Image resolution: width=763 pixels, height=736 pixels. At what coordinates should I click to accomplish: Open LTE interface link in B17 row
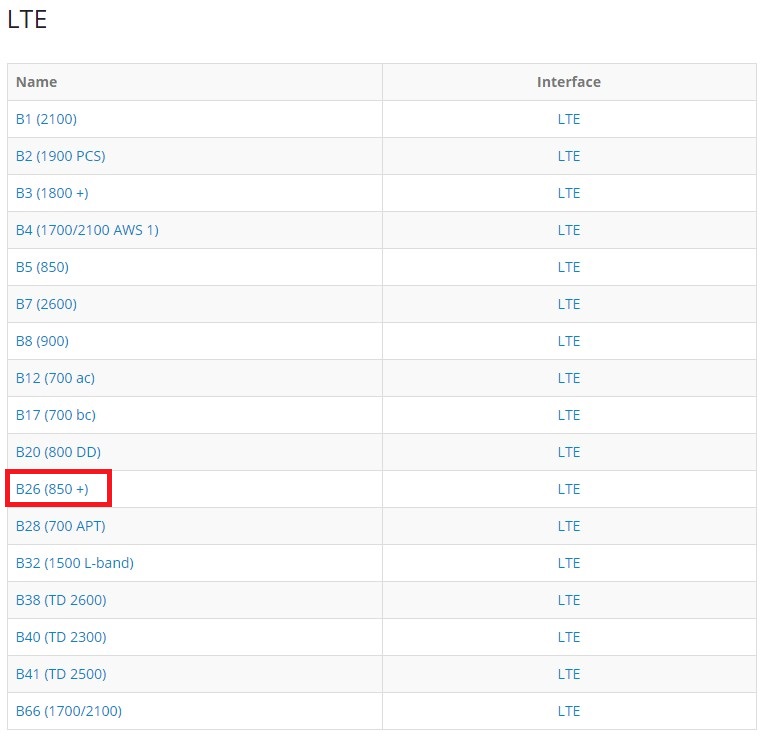569,415
